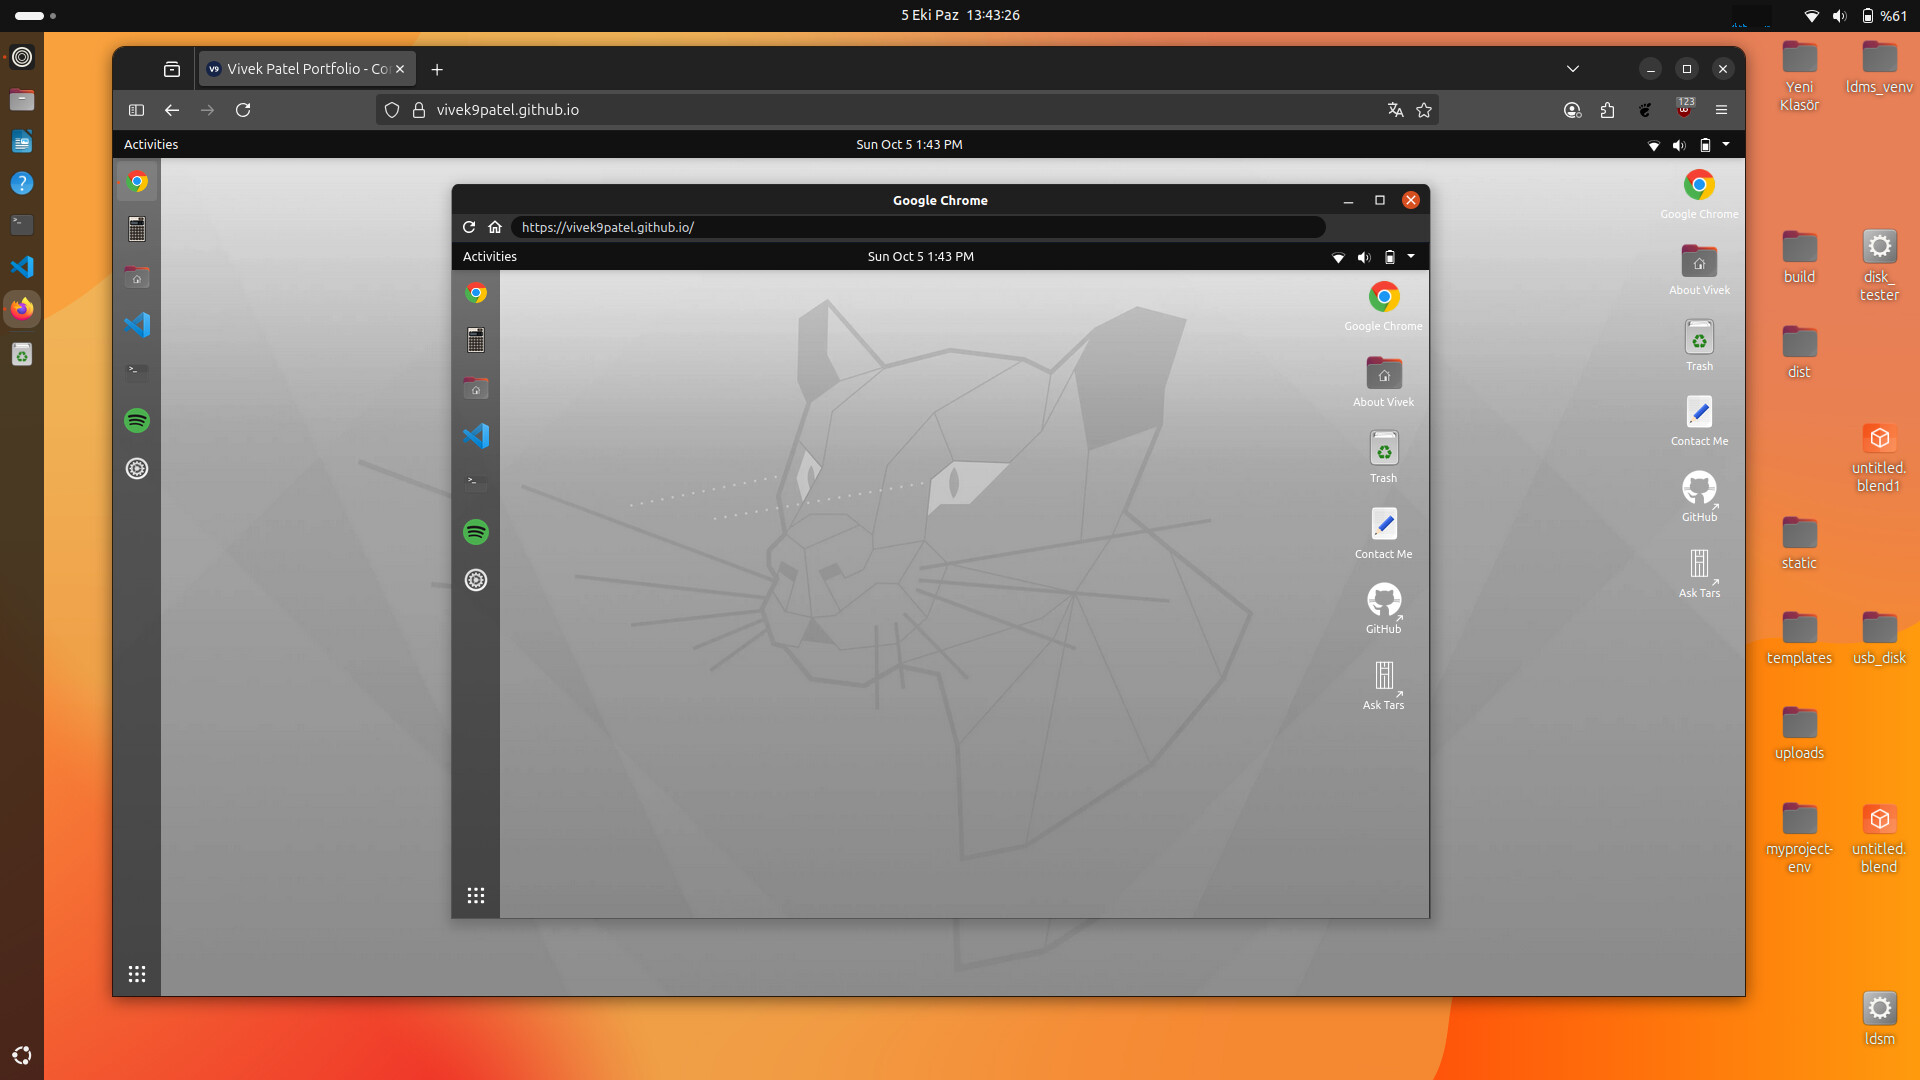Expand the Firefox list all tabs chevron
This screenshot has width=1920, height=1080.
point(1572,69)
